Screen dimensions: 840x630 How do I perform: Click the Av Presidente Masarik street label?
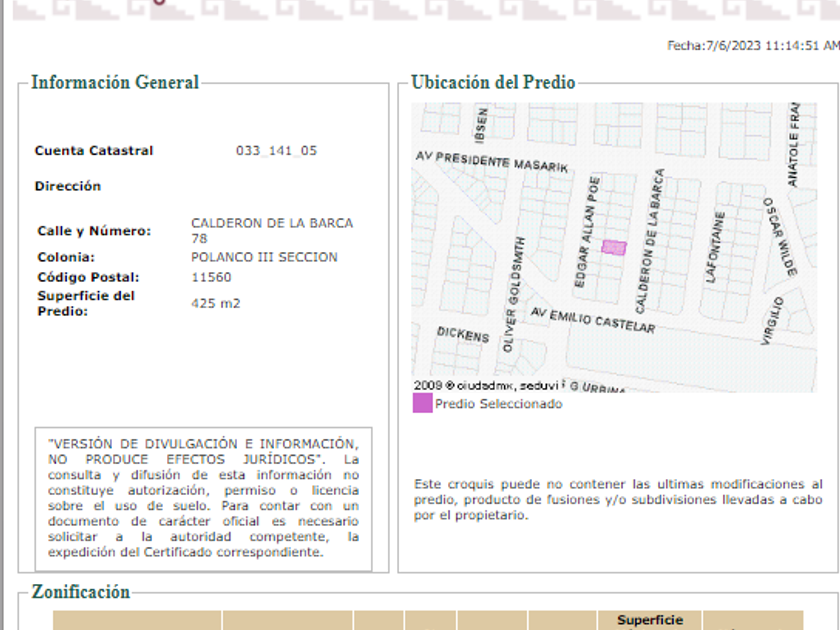[x=491, y=161]
